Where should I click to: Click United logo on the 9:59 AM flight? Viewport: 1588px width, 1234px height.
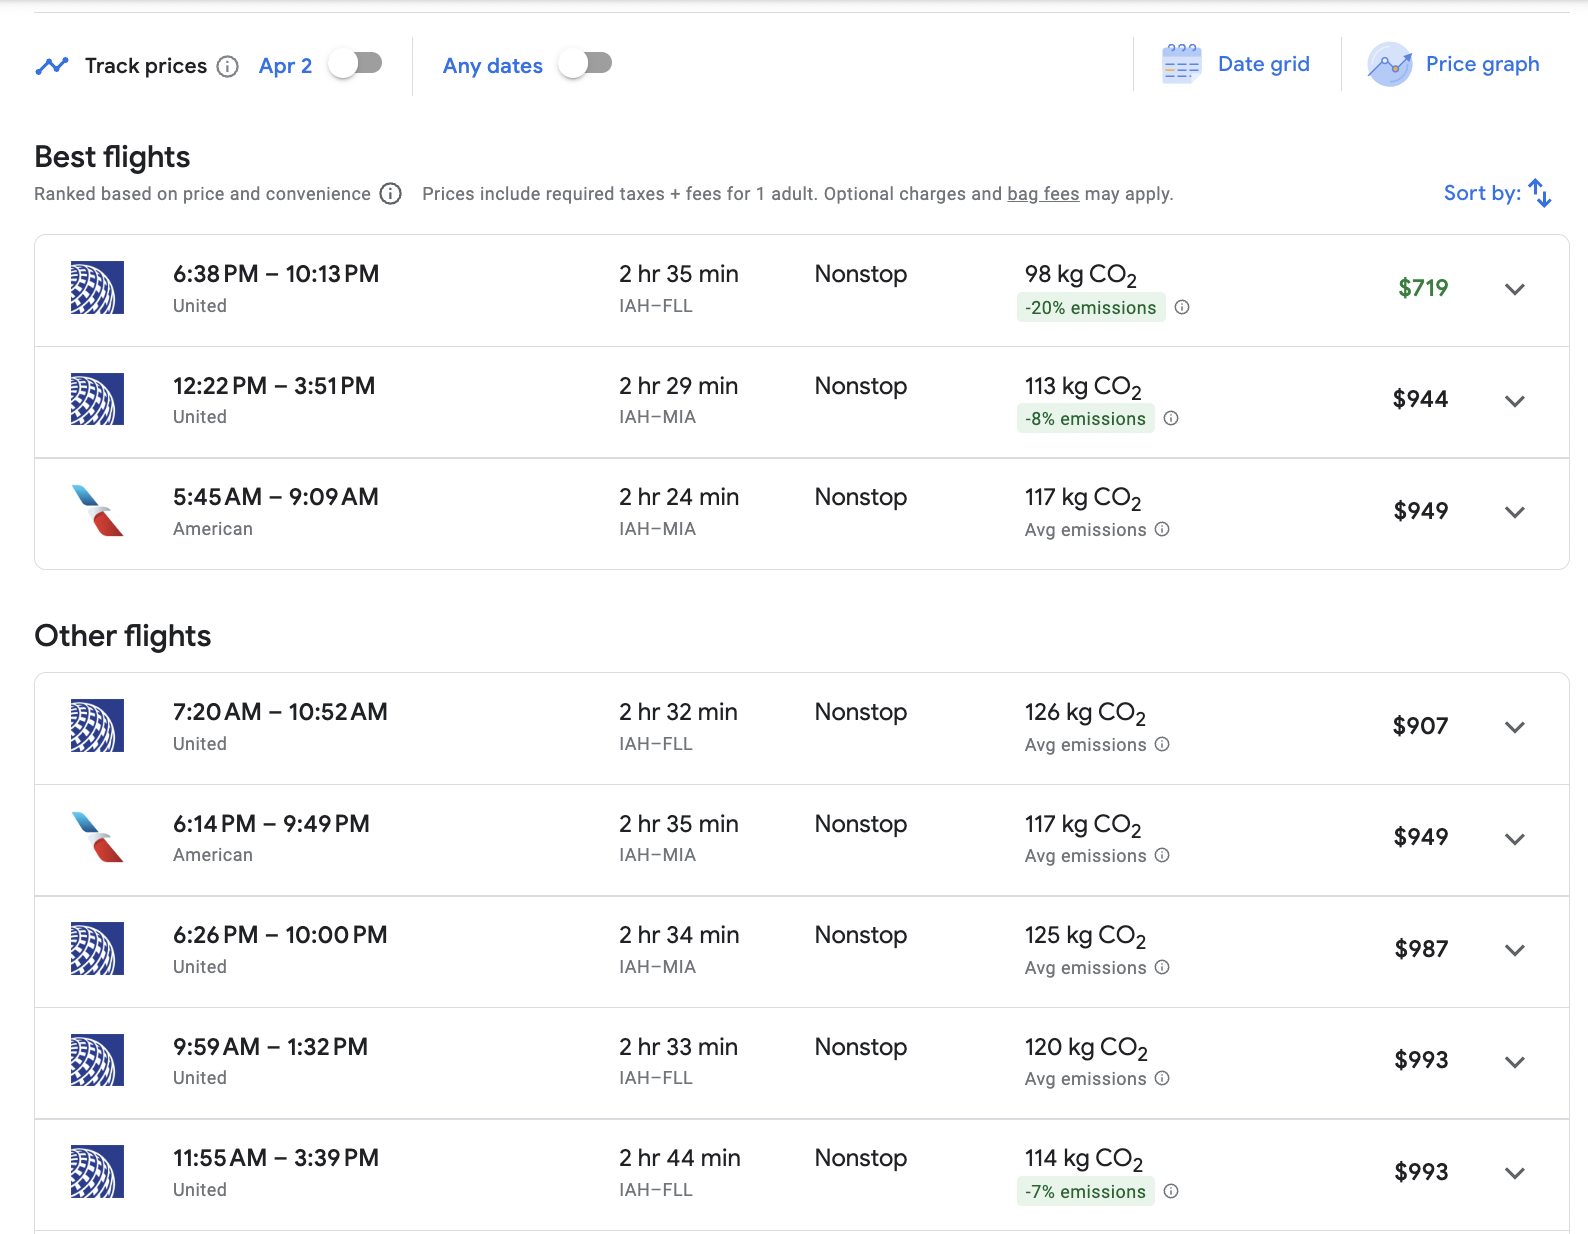97,1060
